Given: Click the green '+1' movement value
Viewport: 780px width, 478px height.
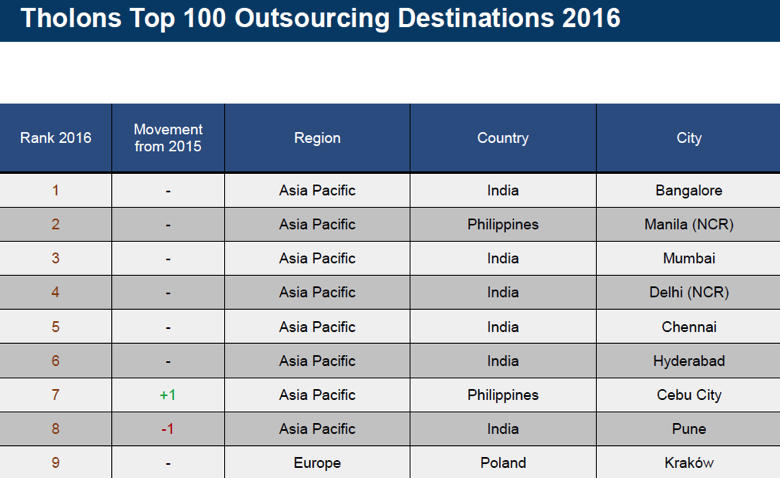Looking at the screenshot, I should [x=168, y=395].
